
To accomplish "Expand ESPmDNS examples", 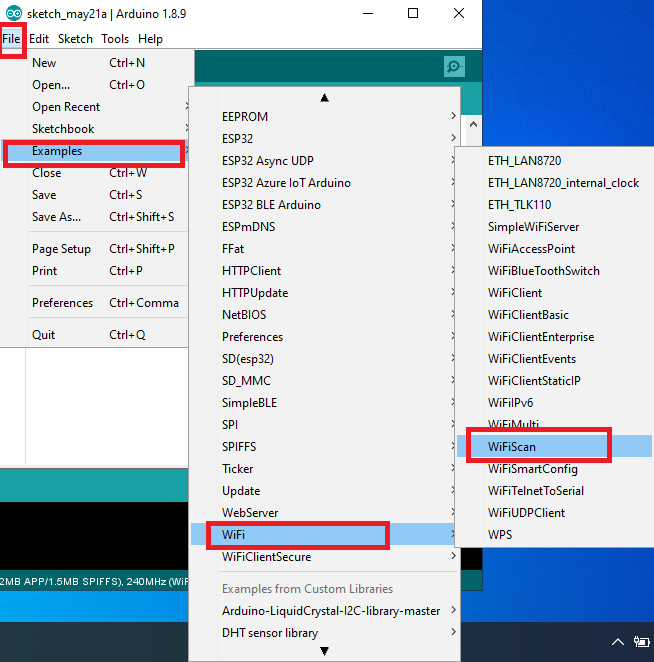I will pyautogui.click(x=323, y=227).
